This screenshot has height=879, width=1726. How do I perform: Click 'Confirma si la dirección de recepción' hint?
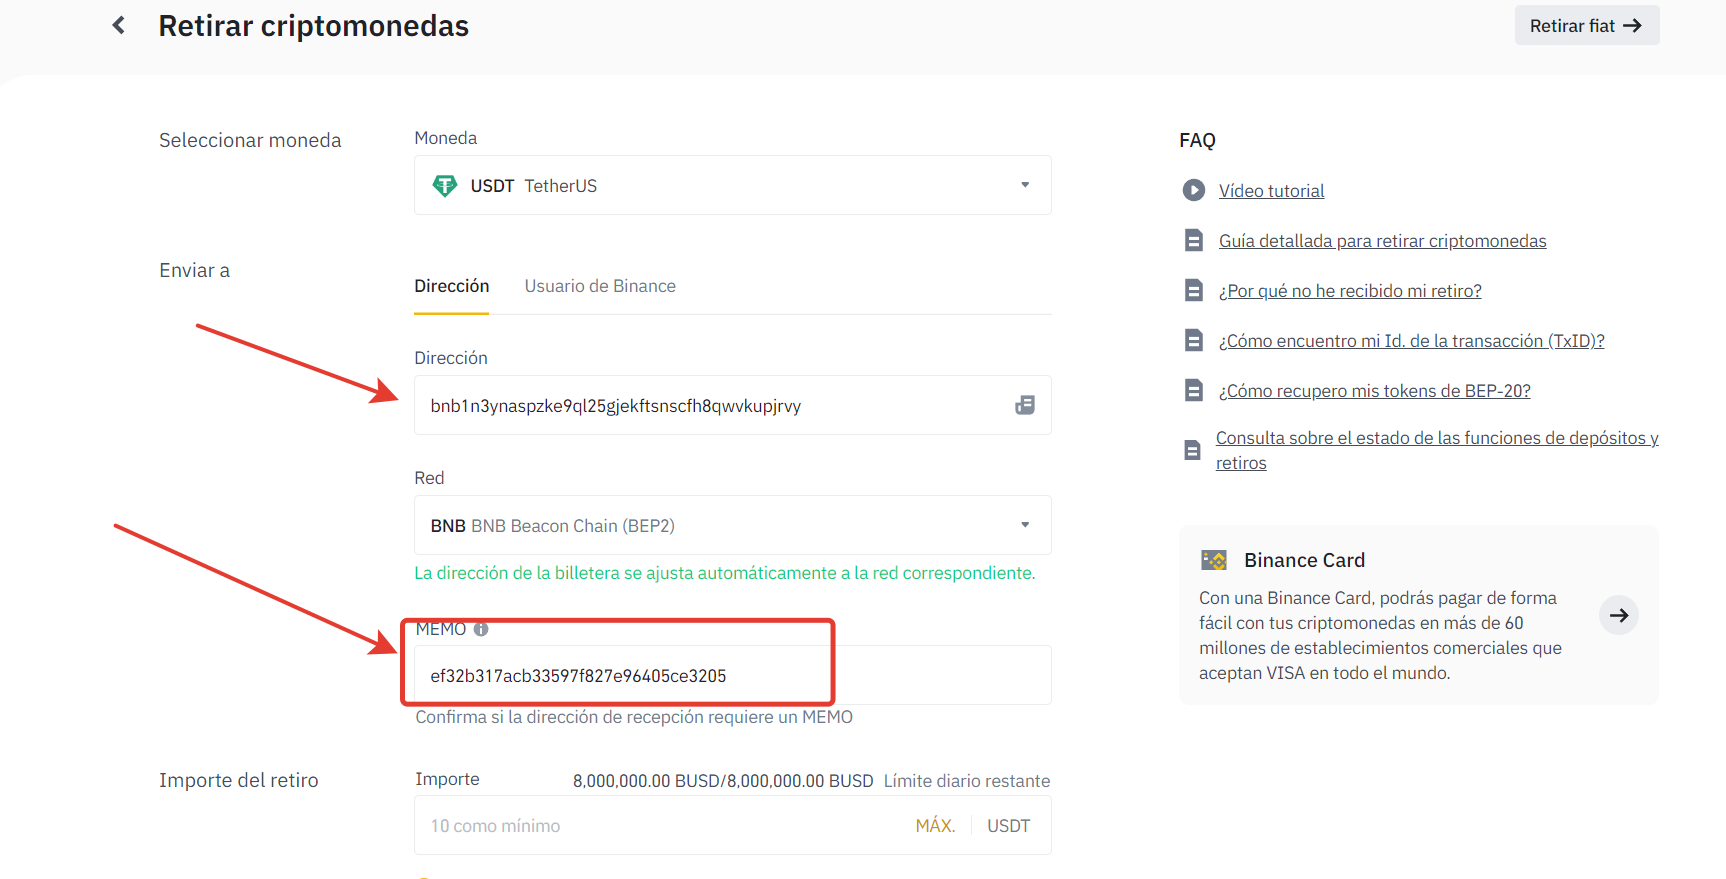634,717
